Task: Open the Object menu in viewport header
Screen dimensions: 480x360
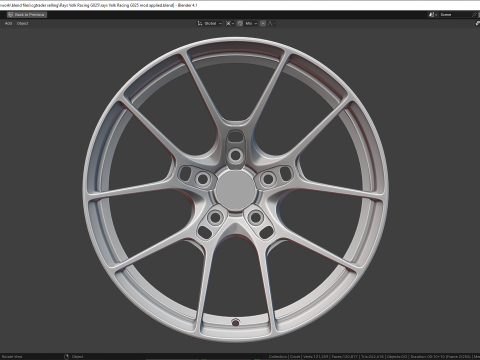Action: 23,23
